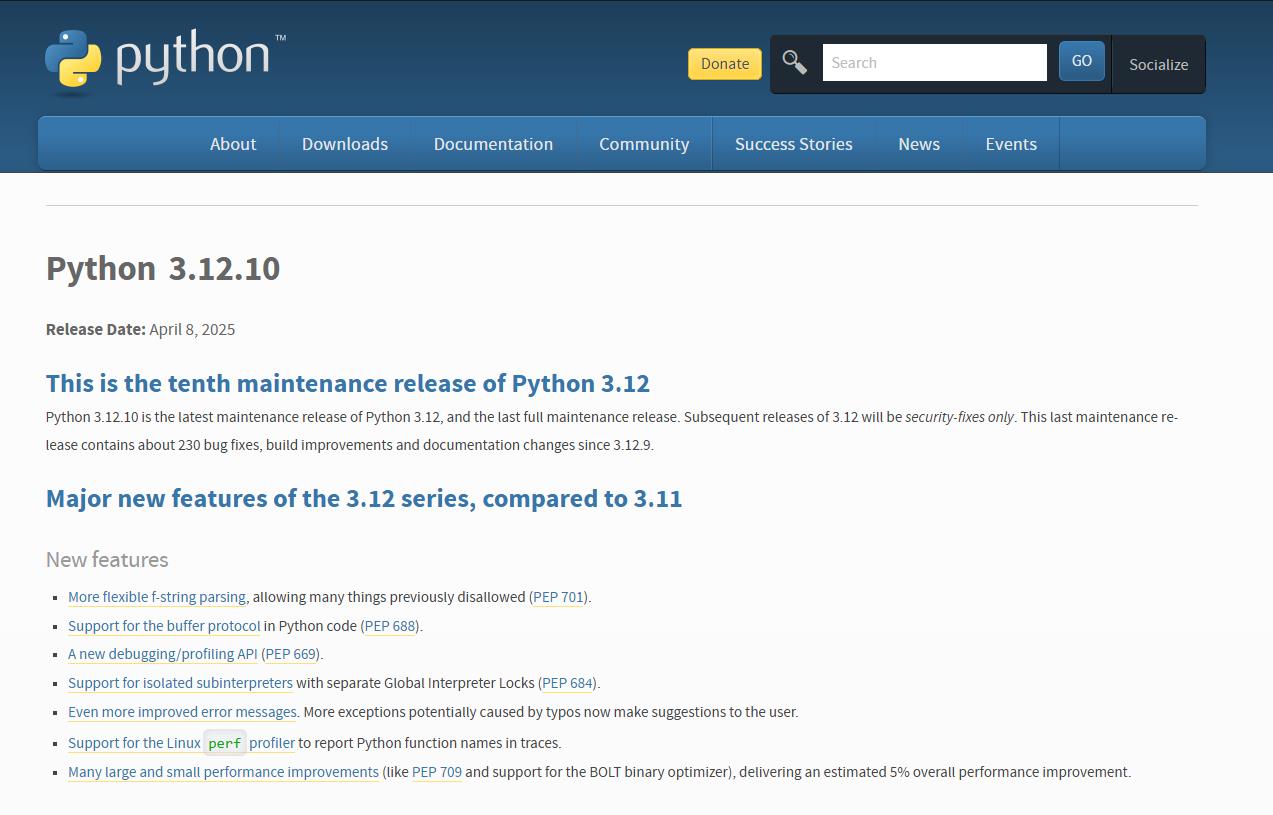Open the Documentation menu
1273x815 pixels.
coord(493,144)
